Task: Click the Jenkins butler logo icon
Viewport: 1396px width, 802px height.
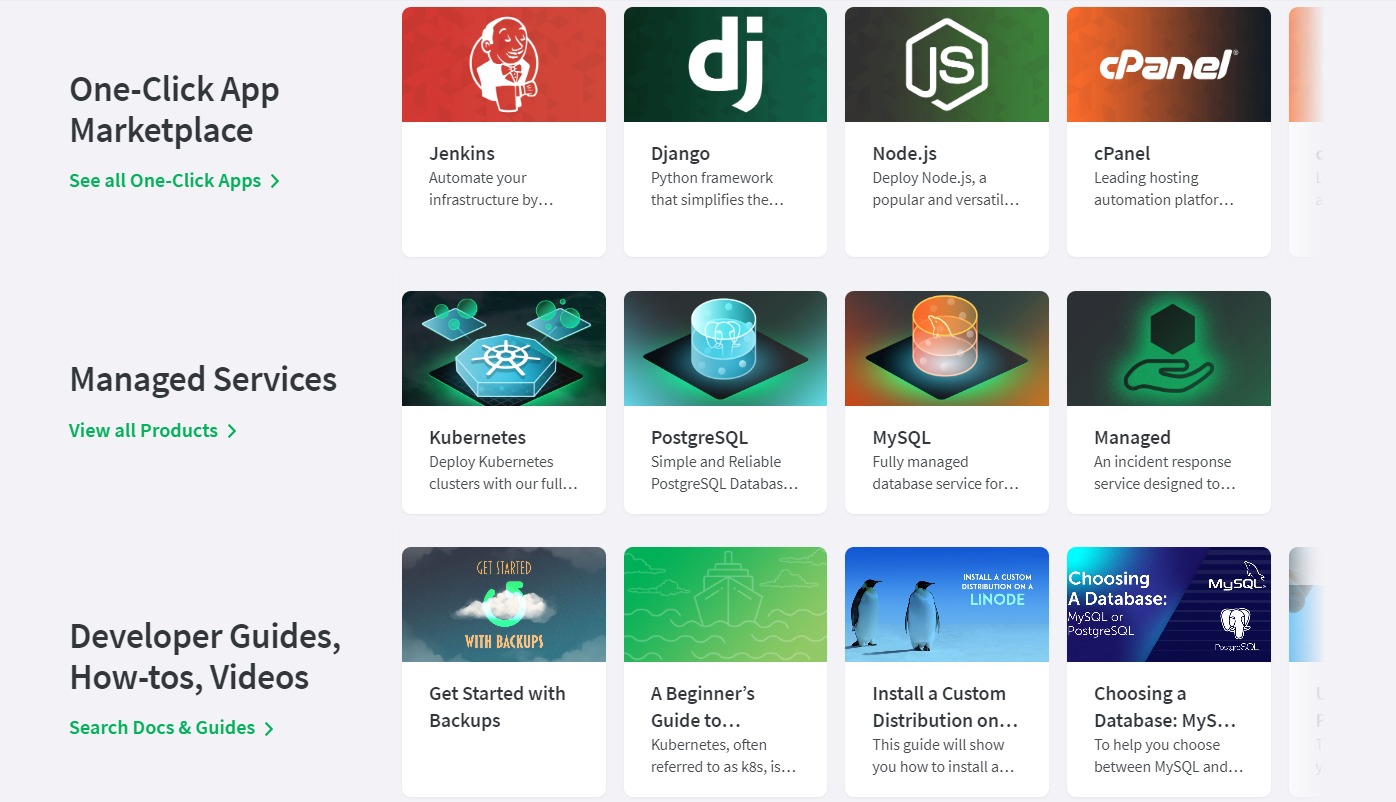Action: (504, 64)
